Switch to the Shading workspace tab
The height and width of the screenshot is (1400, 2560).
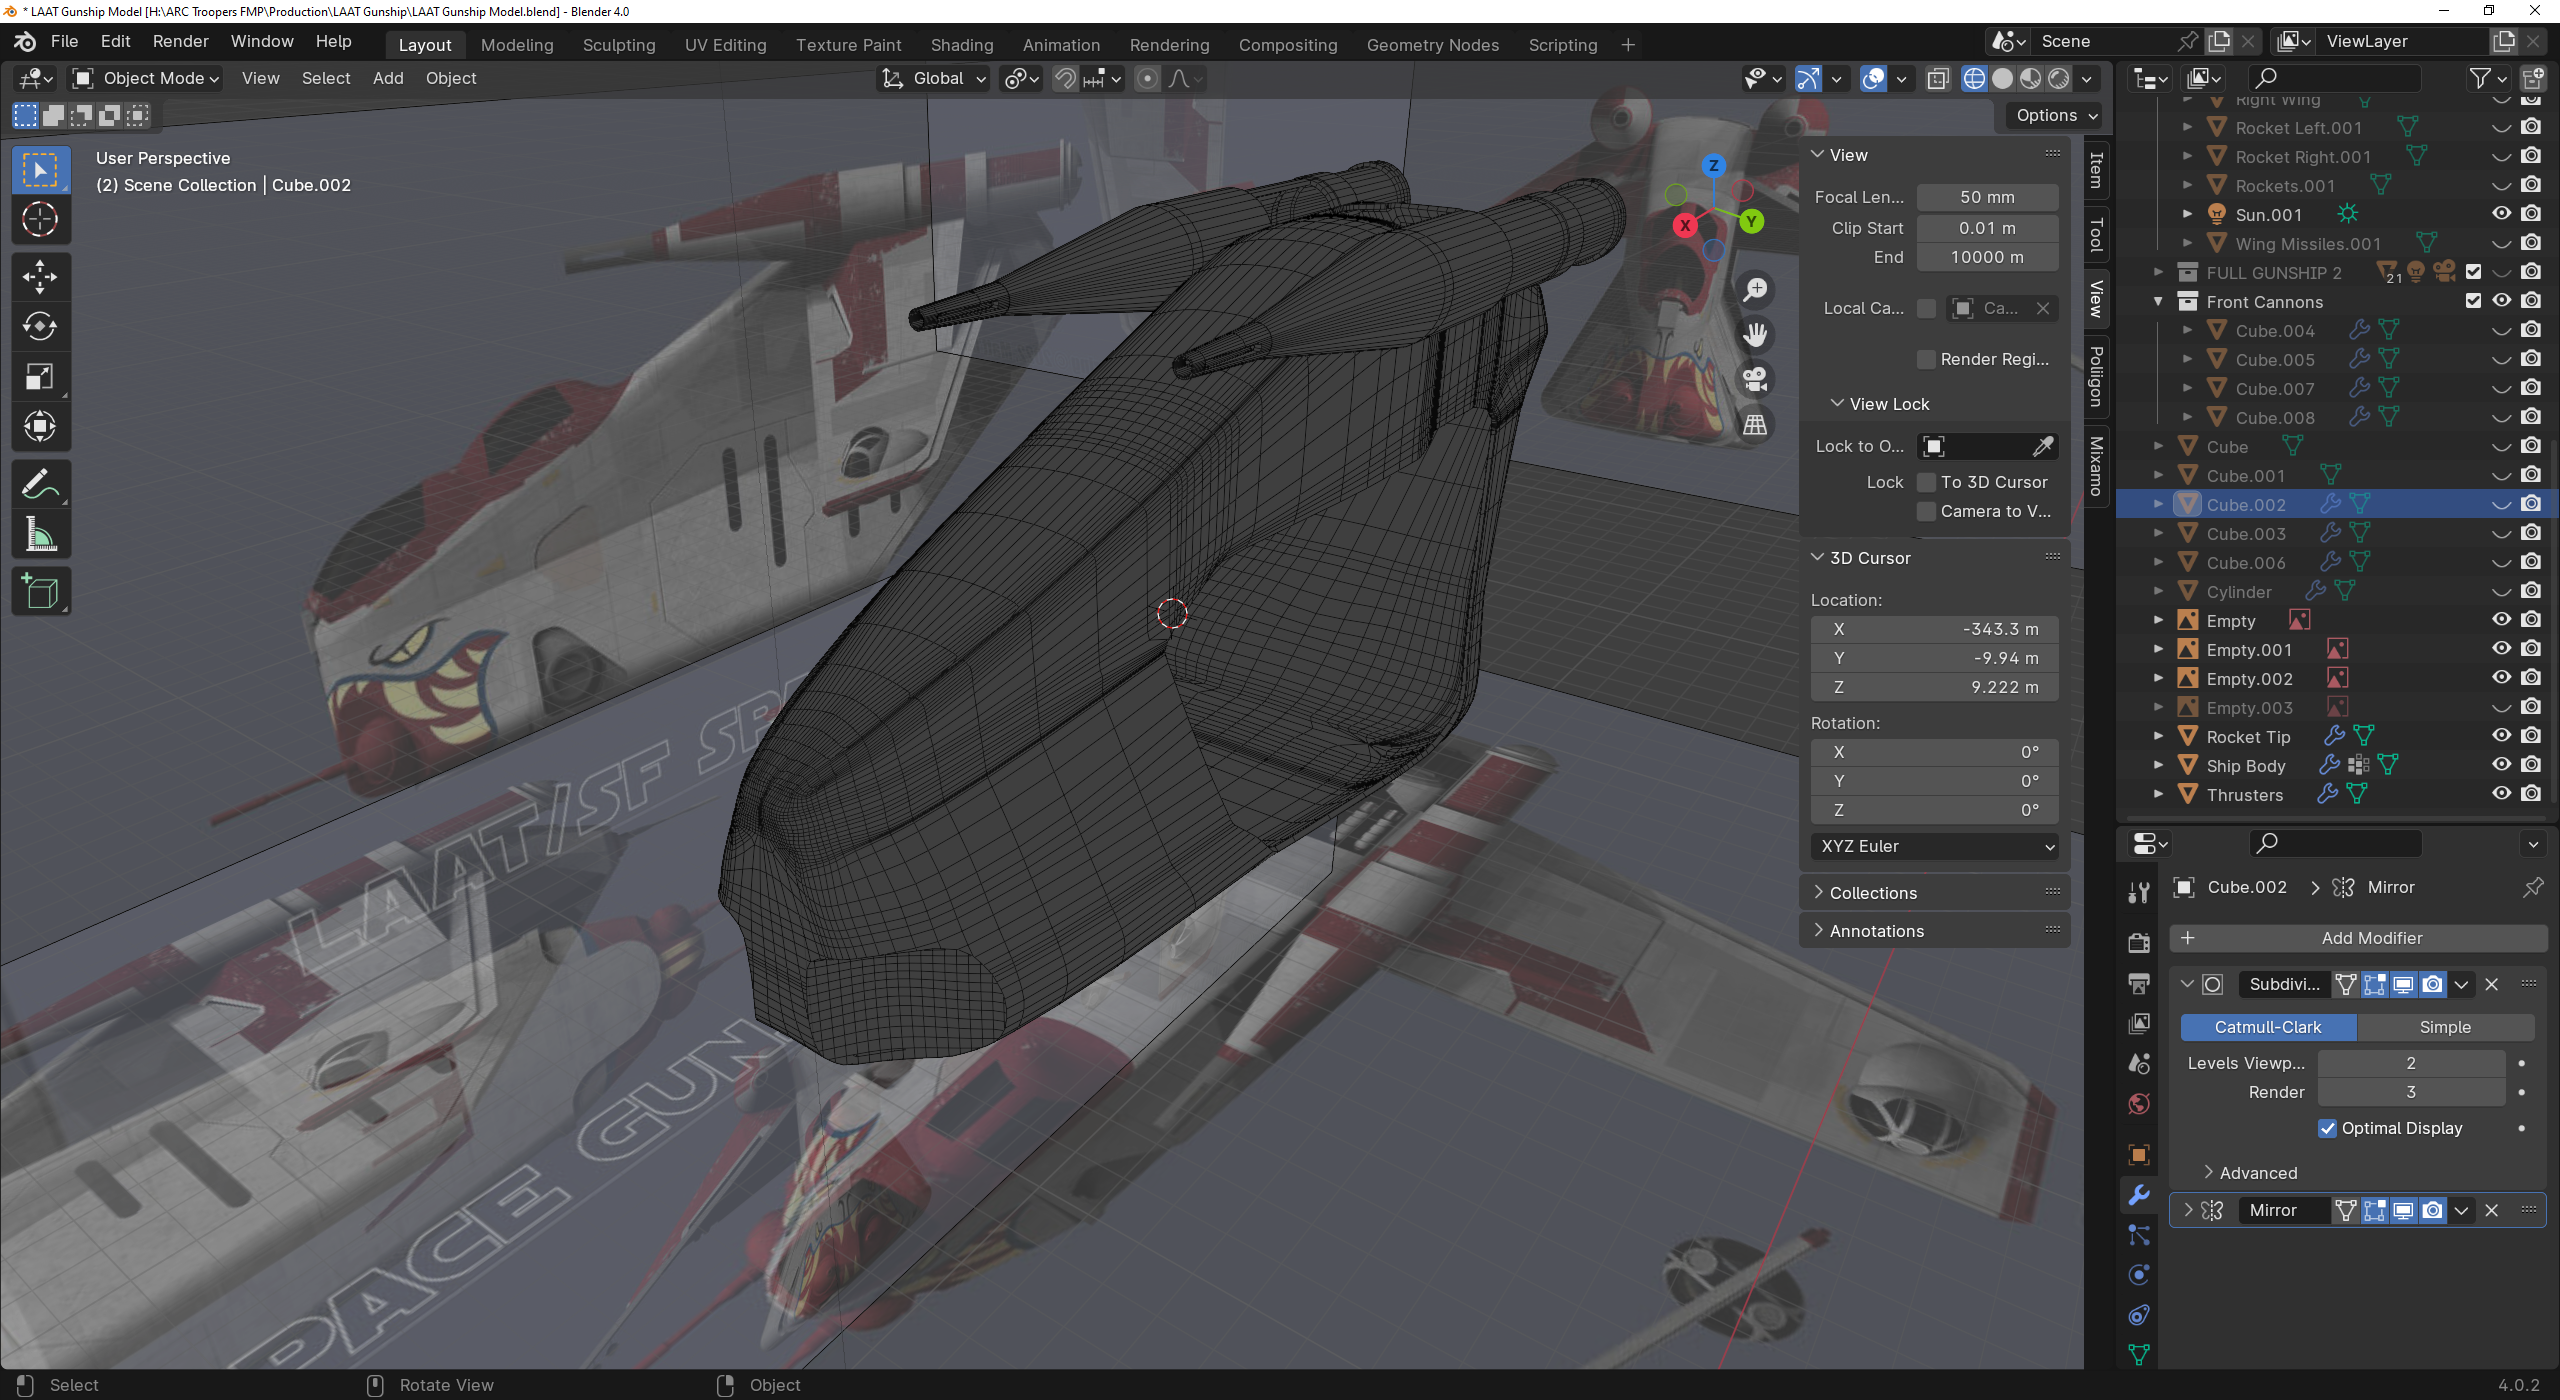(962, 45)
